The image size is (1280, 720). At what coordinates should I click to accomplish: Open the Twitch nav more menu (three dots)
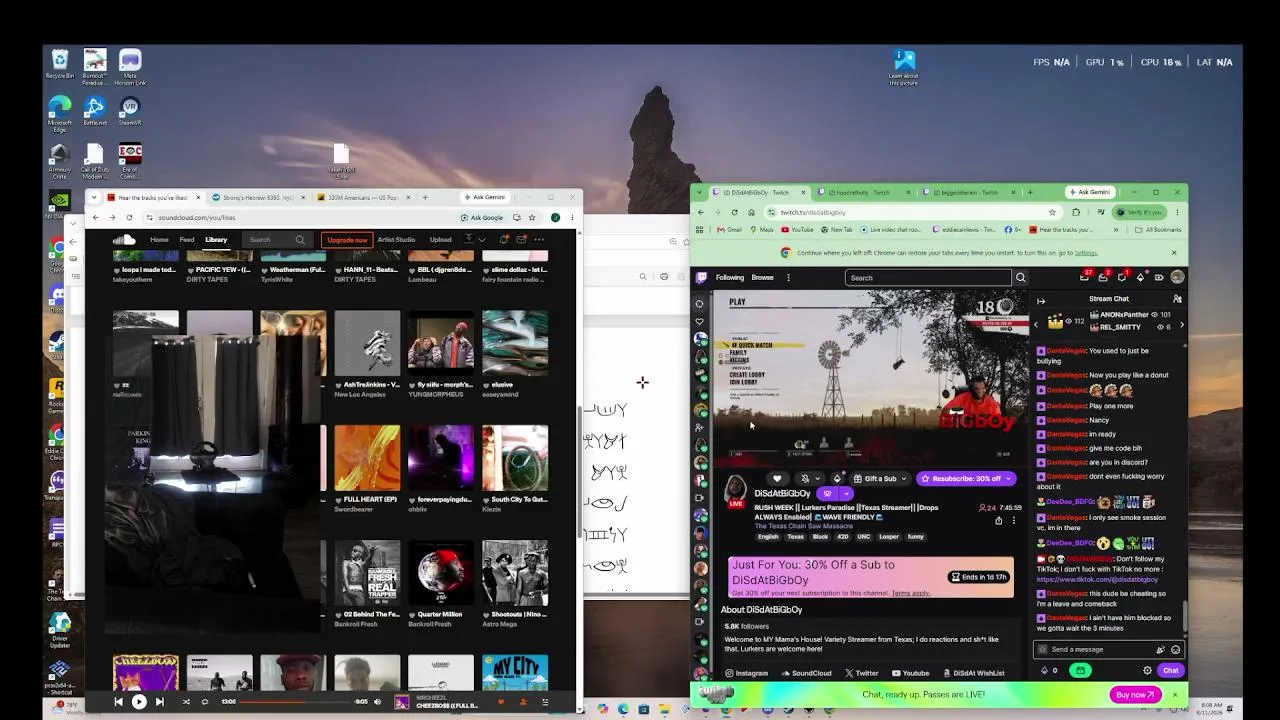tap(788, 278)
